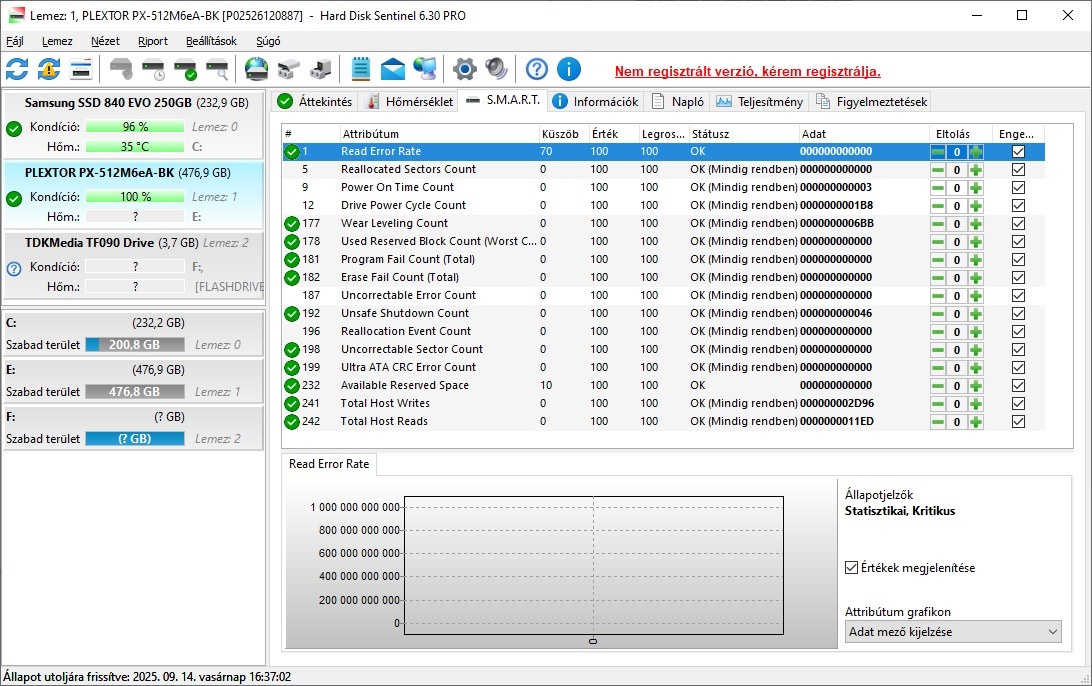This screenshot has height=686, width=1092.
Task: Click the C: free space bar 200,8 GB
Action: pyautogui.click(x=134, y=345)
